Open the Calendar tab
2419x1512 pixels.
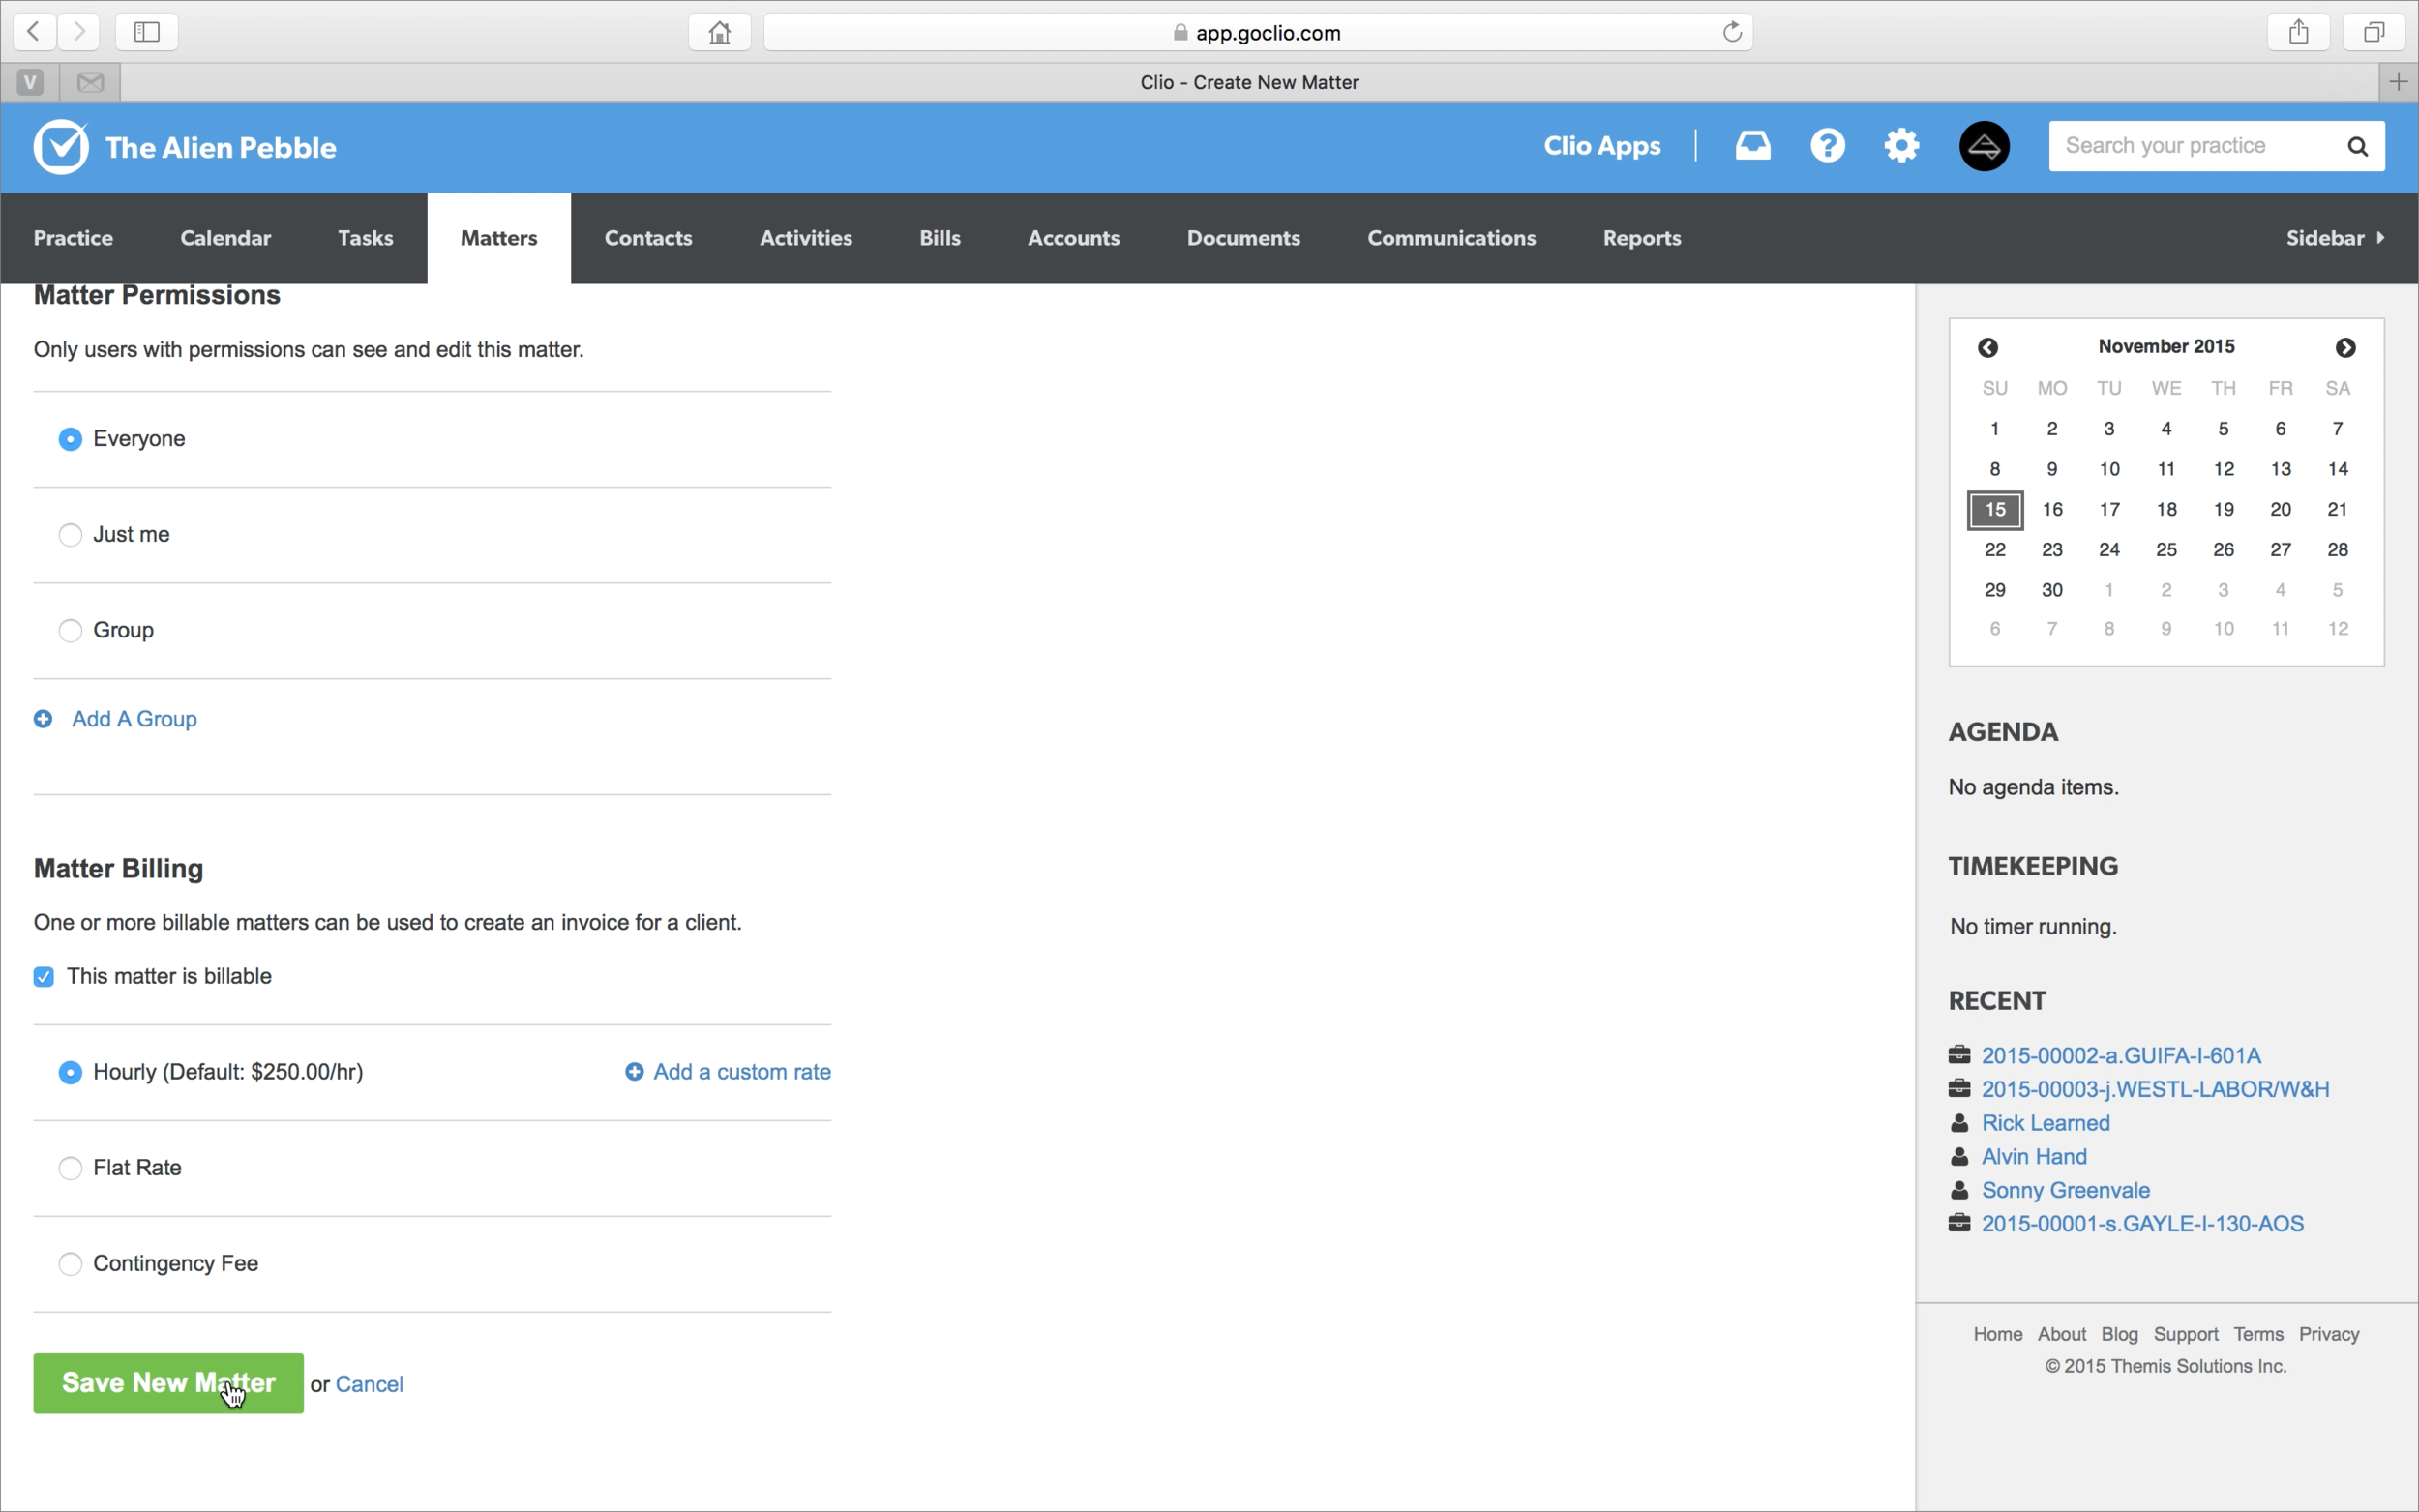click(x=225, y=238)
